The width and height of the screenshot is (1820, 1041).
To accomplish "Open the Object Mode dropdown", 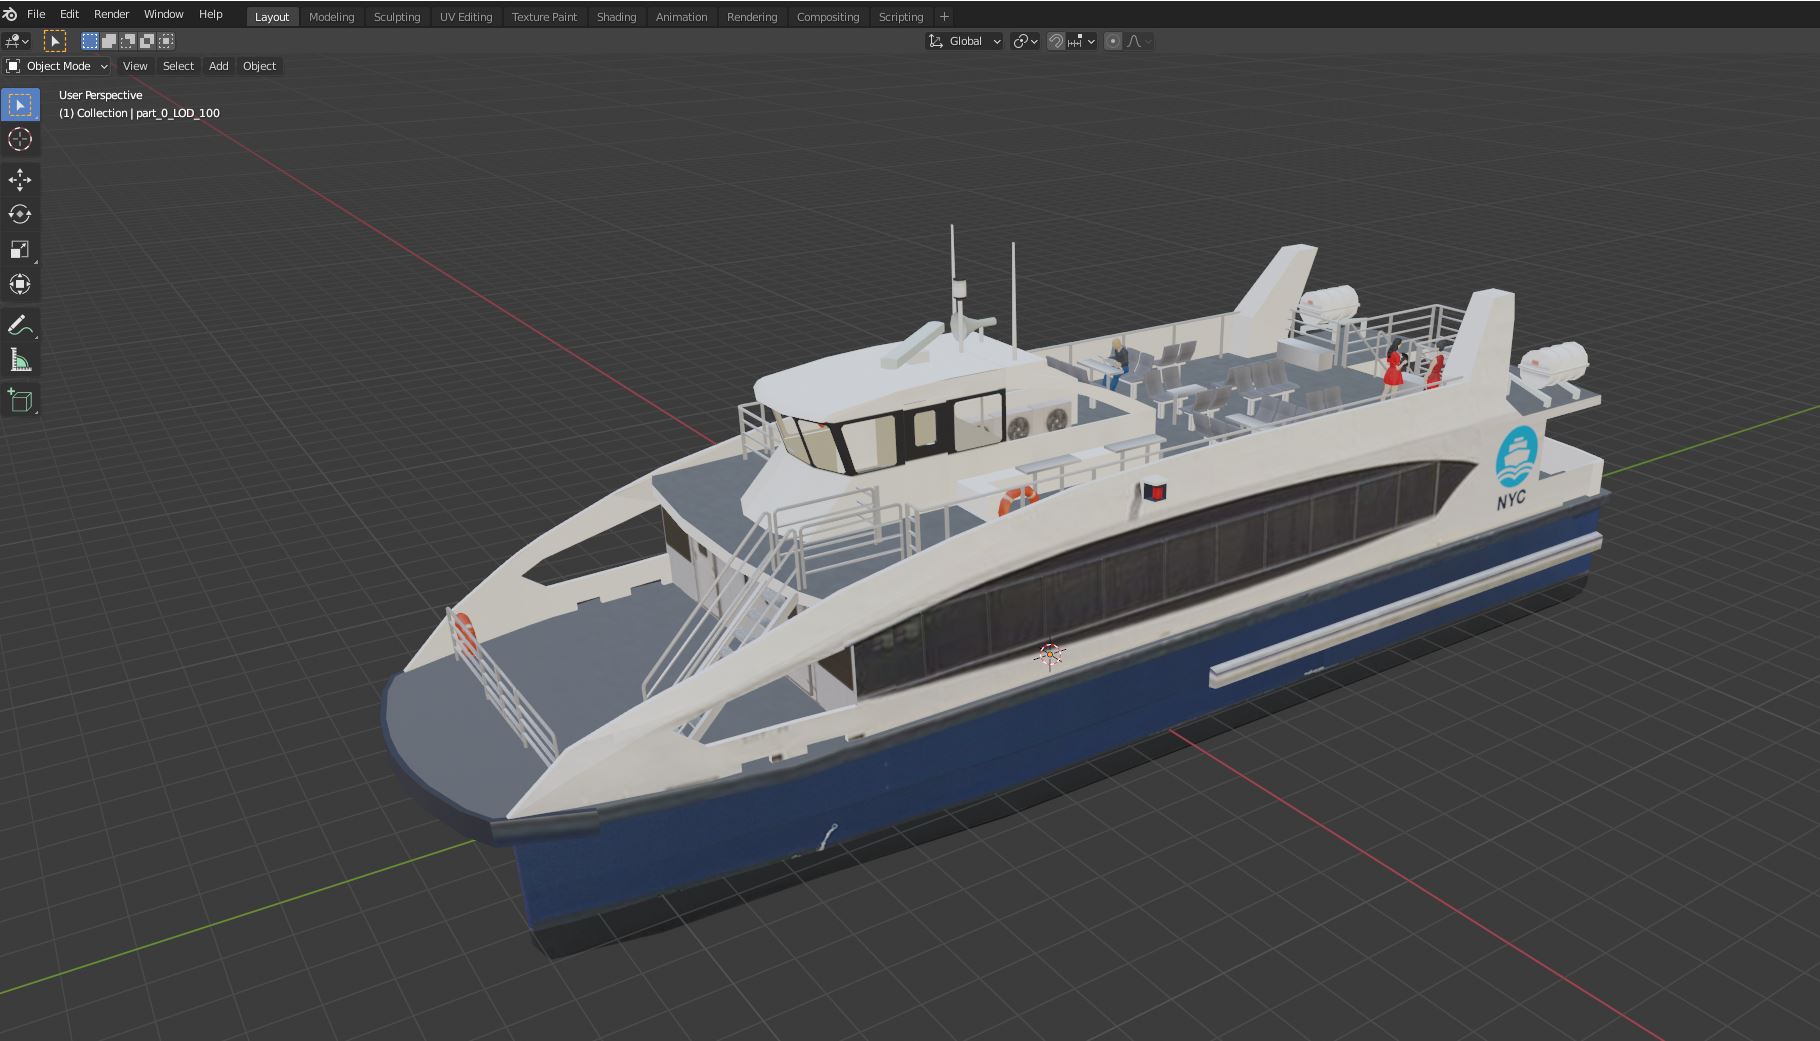I will pos(57,66).
